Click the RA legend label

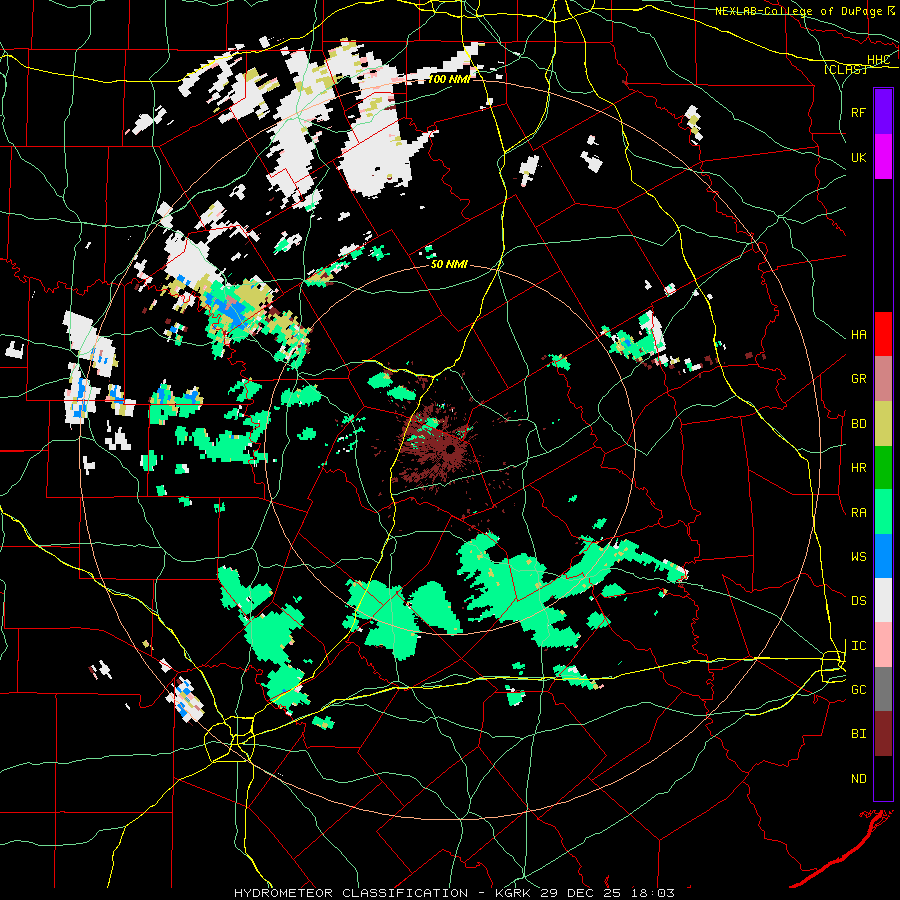click(858, 513)
